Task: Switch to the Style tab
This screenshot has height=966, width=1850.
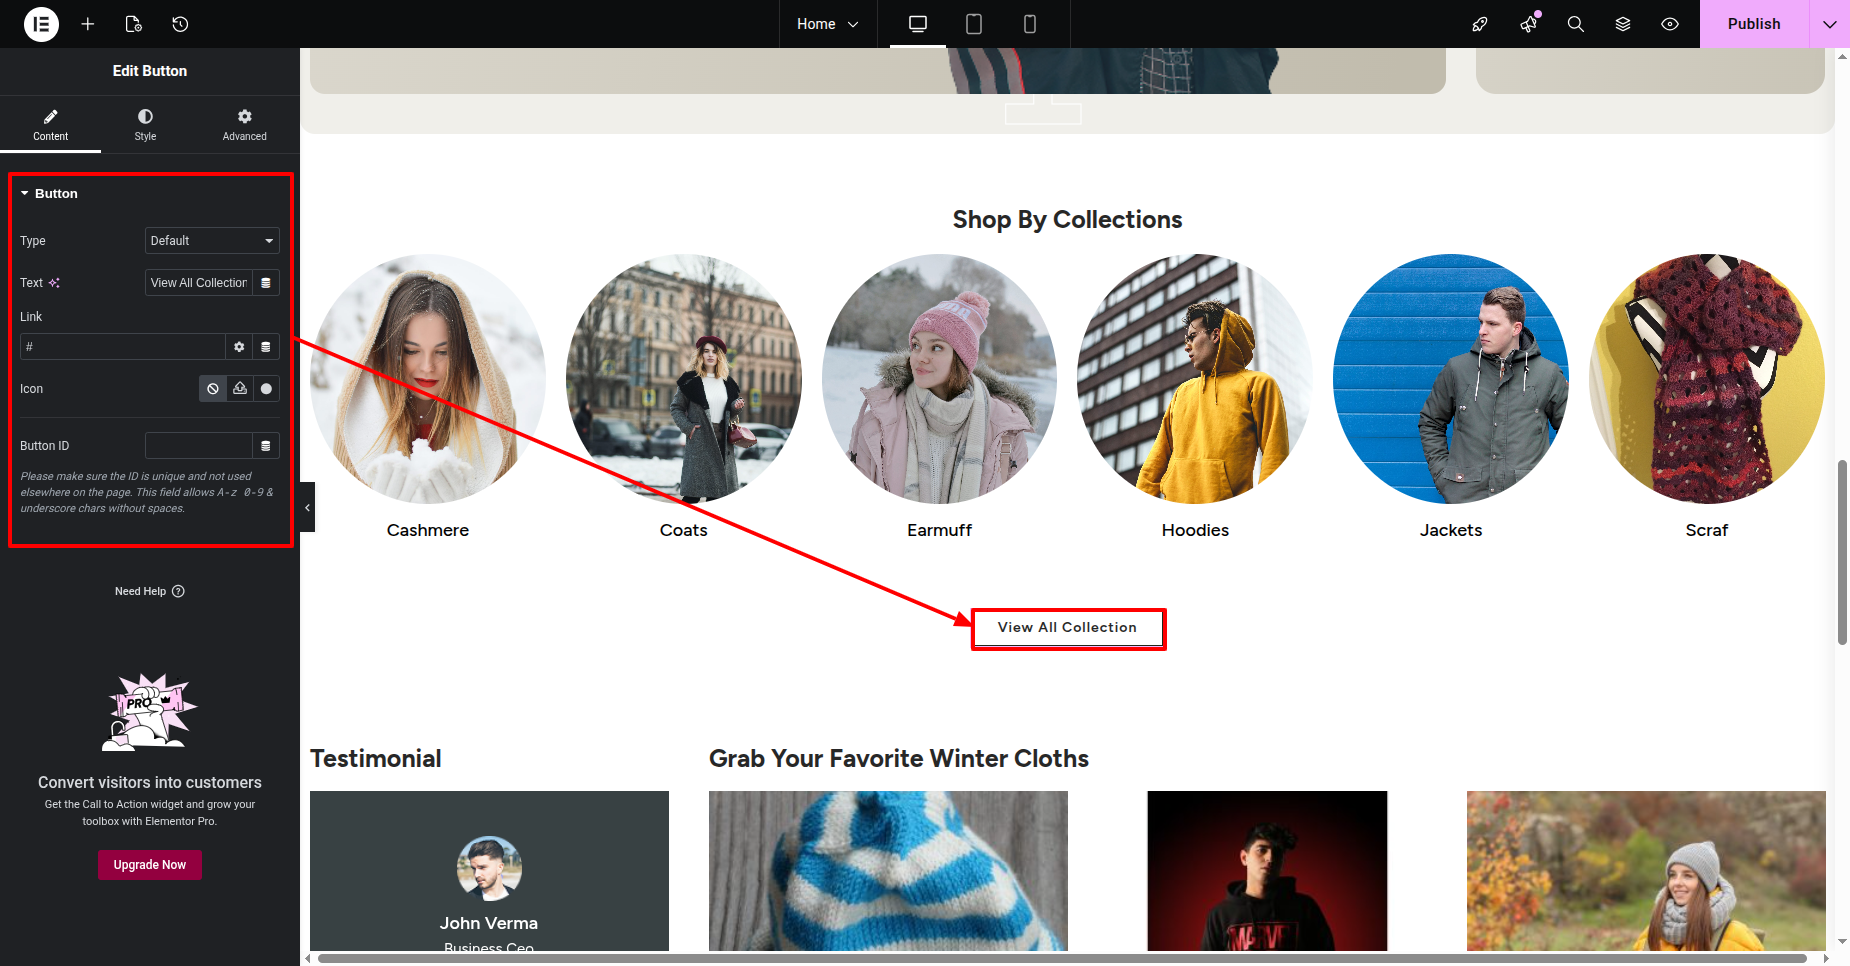Action: (145, 125)
